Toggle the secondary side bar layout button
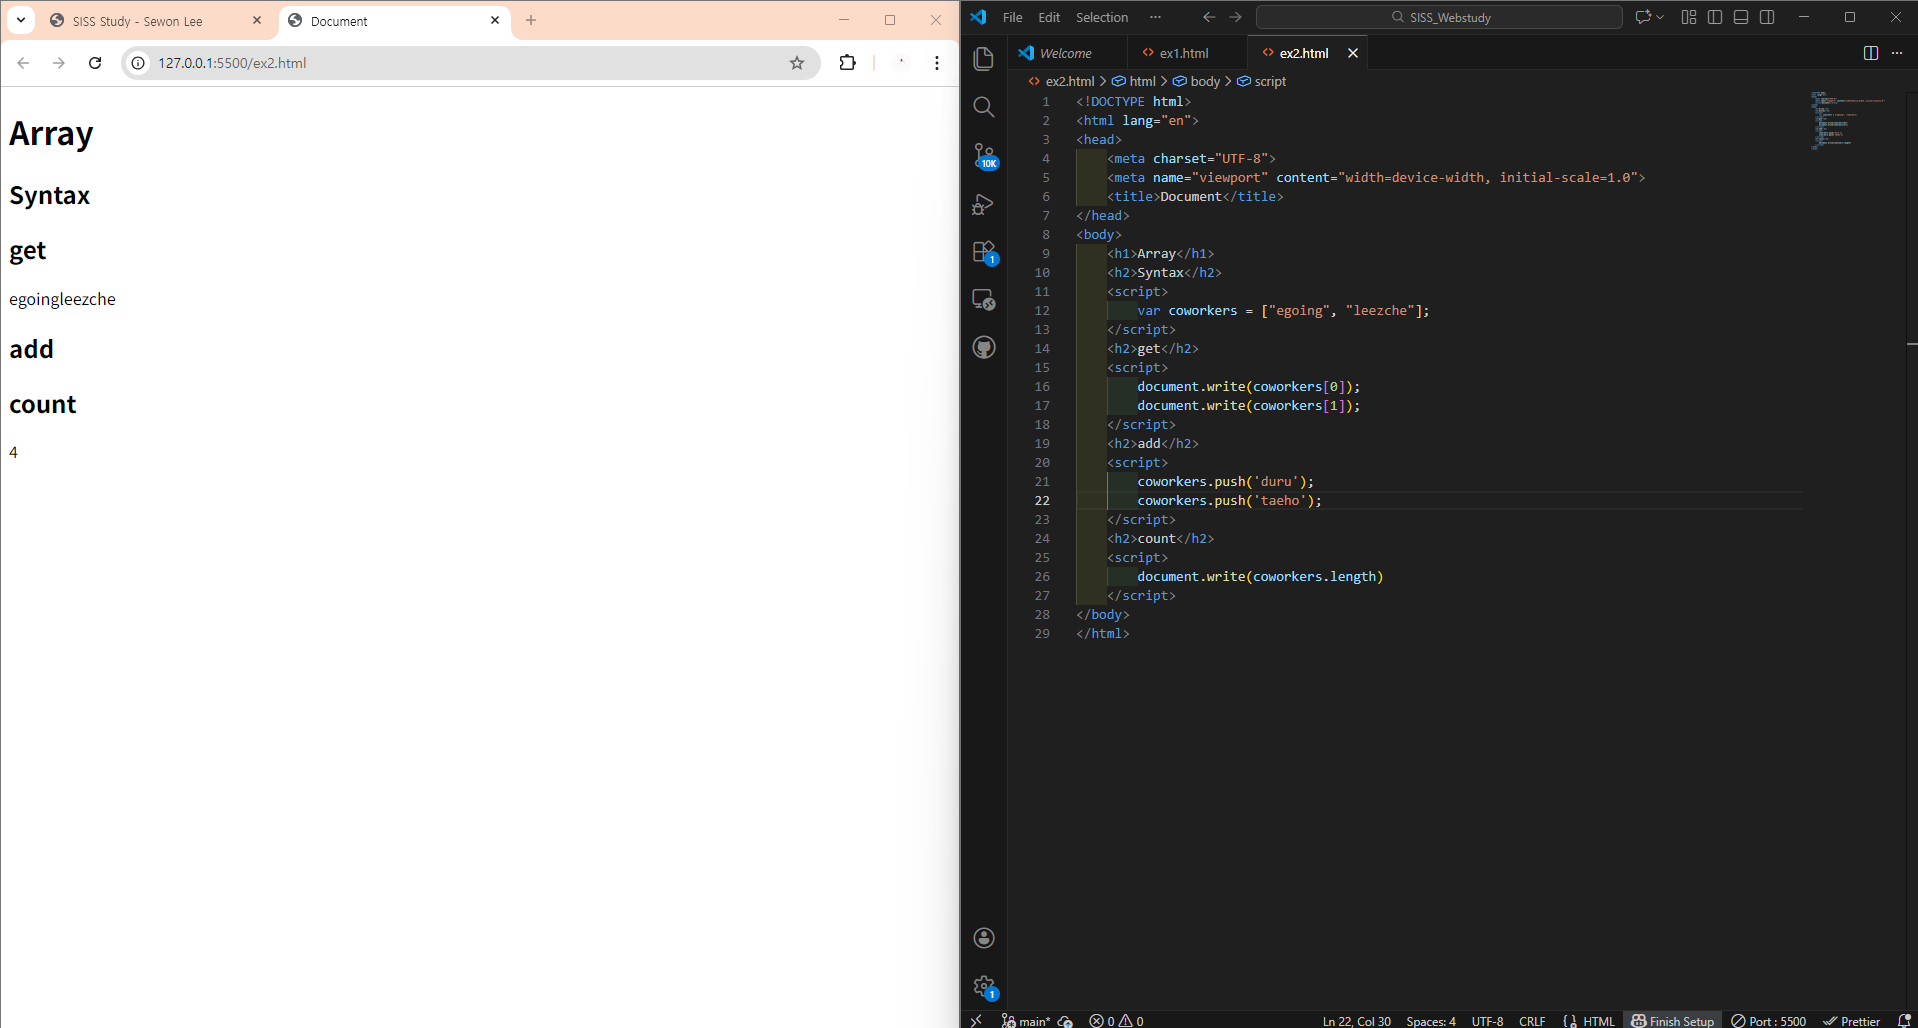 [1767, 17]
